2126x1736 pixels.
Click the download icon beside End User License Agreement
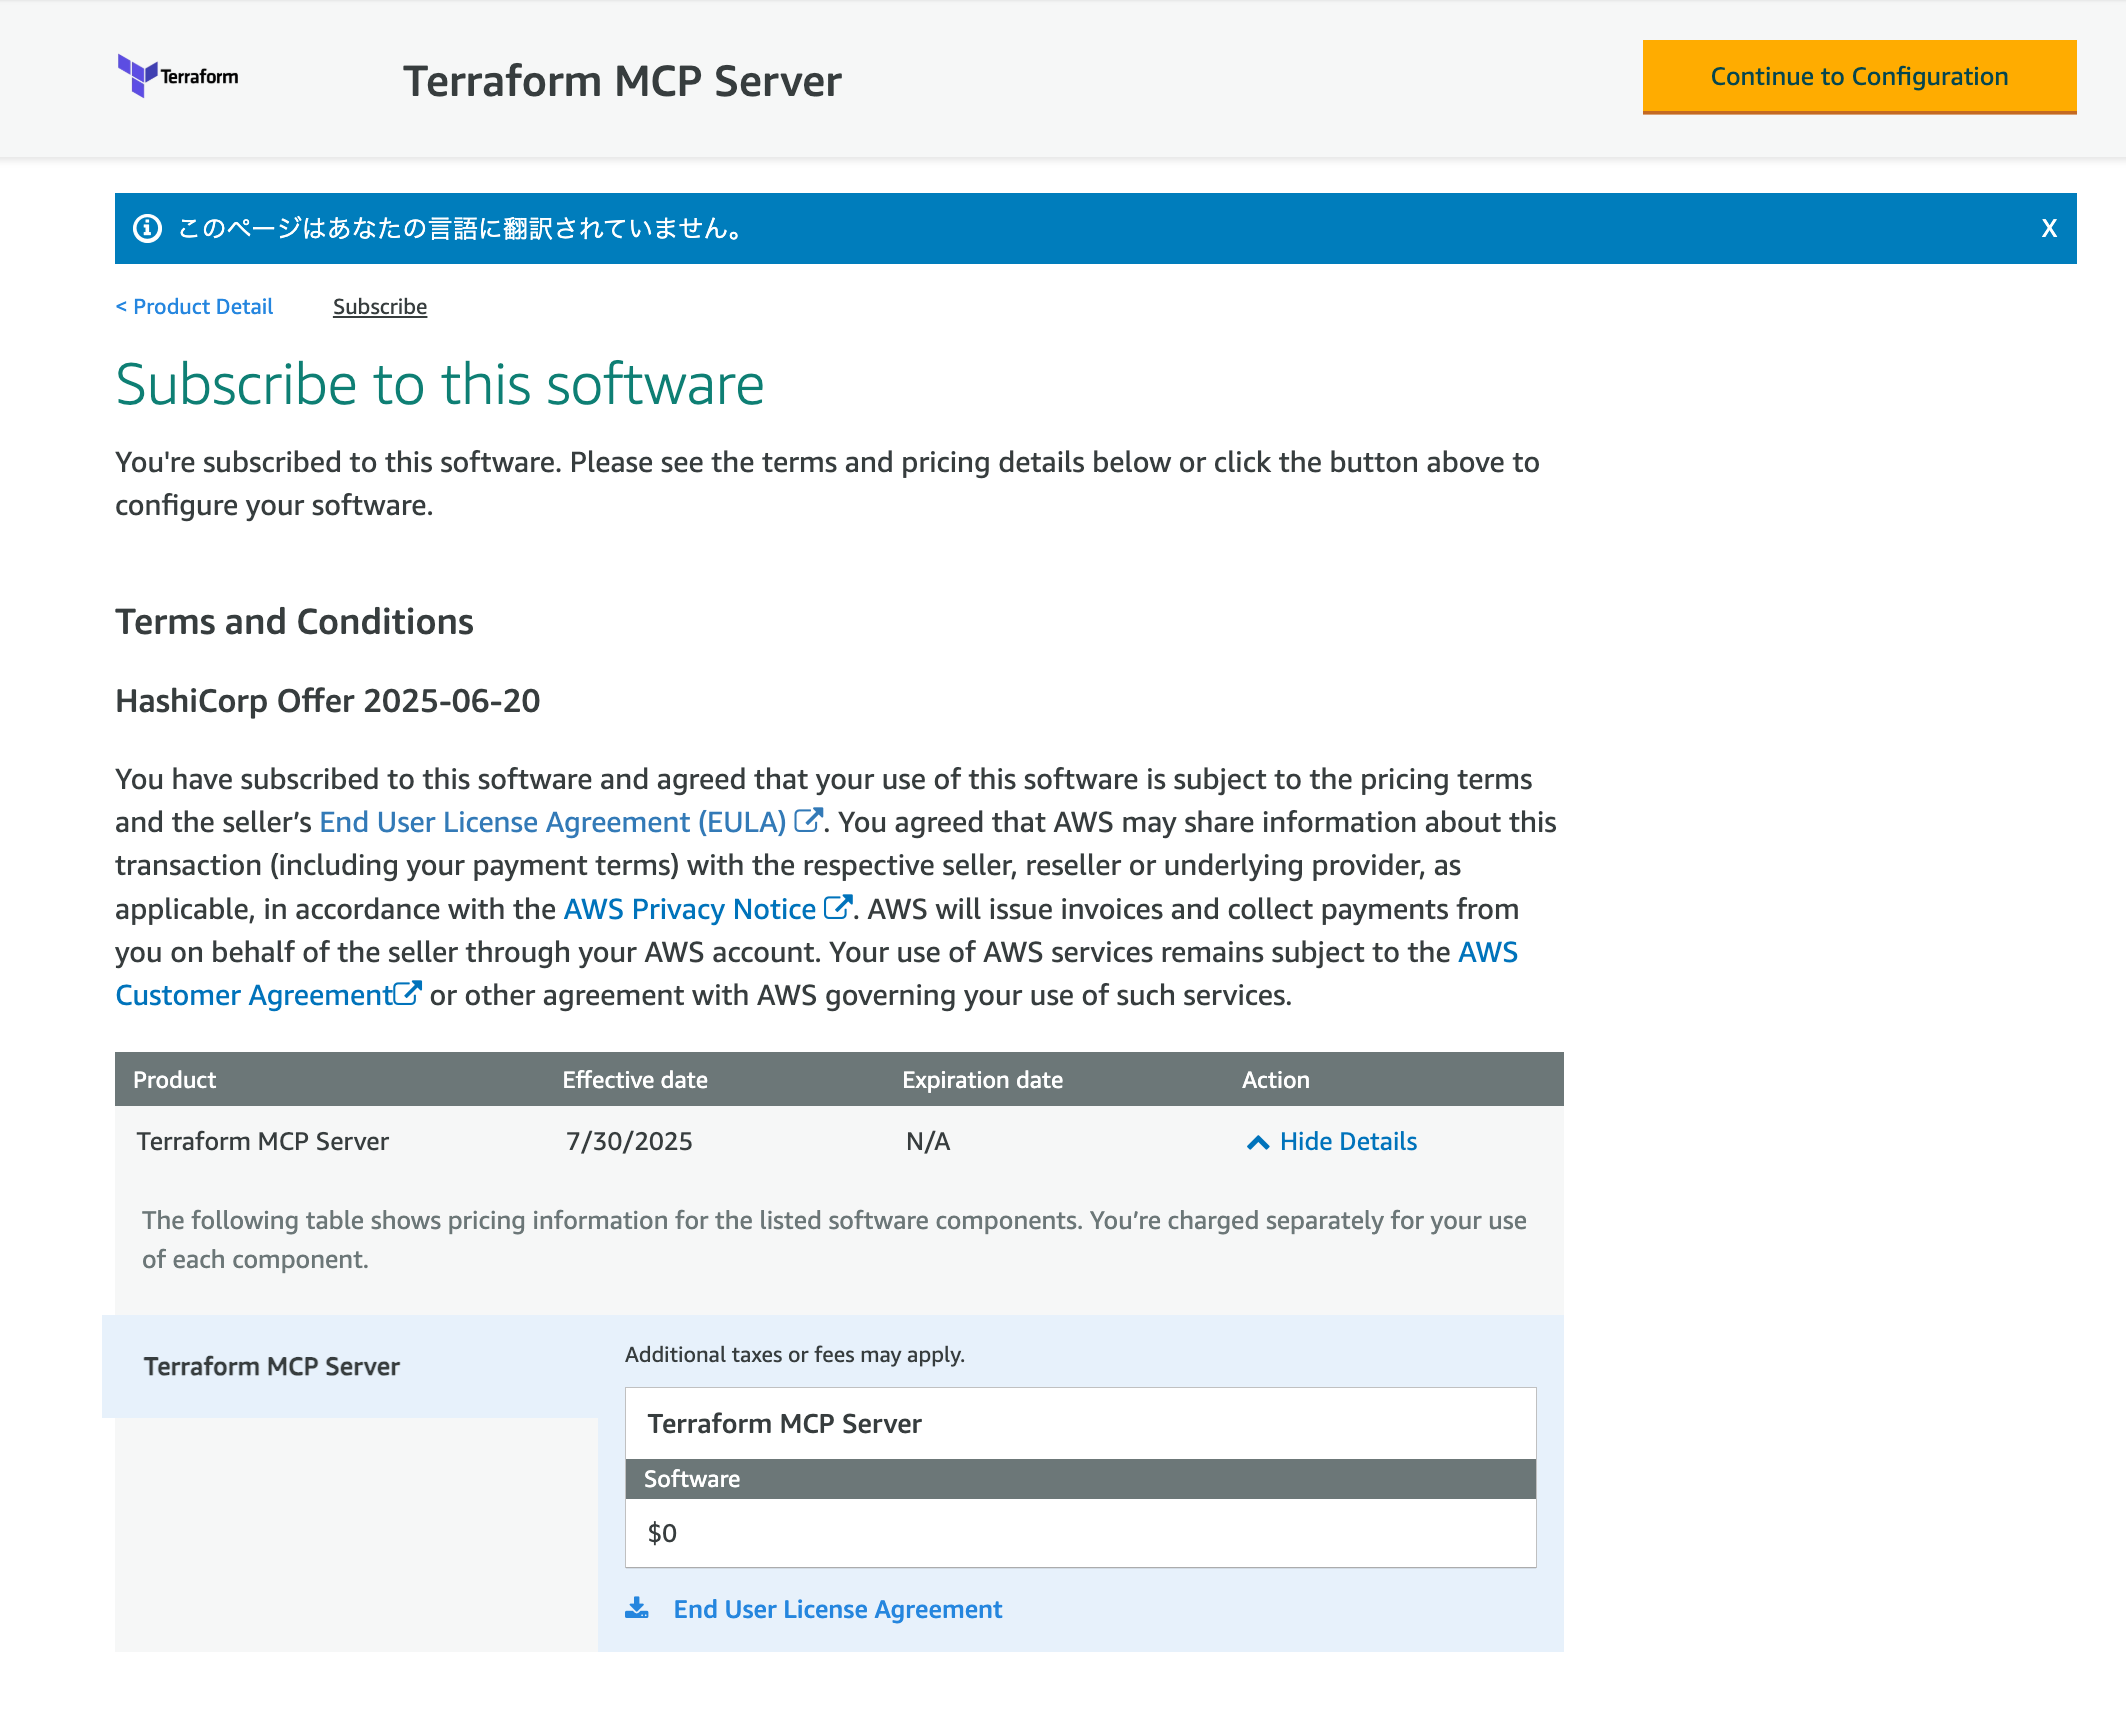(x=637, y=1608)
